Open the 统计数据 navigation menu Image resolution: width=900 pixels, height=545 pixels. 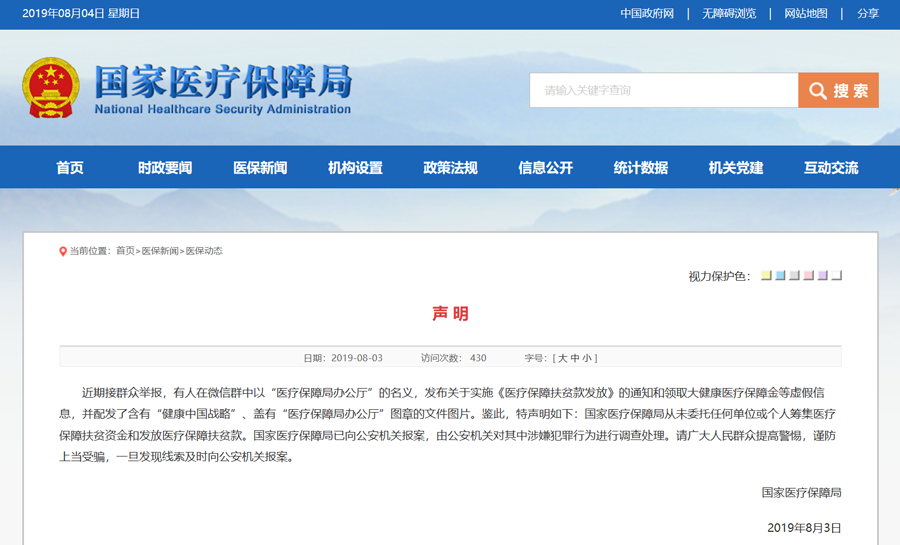click(640, 168)
